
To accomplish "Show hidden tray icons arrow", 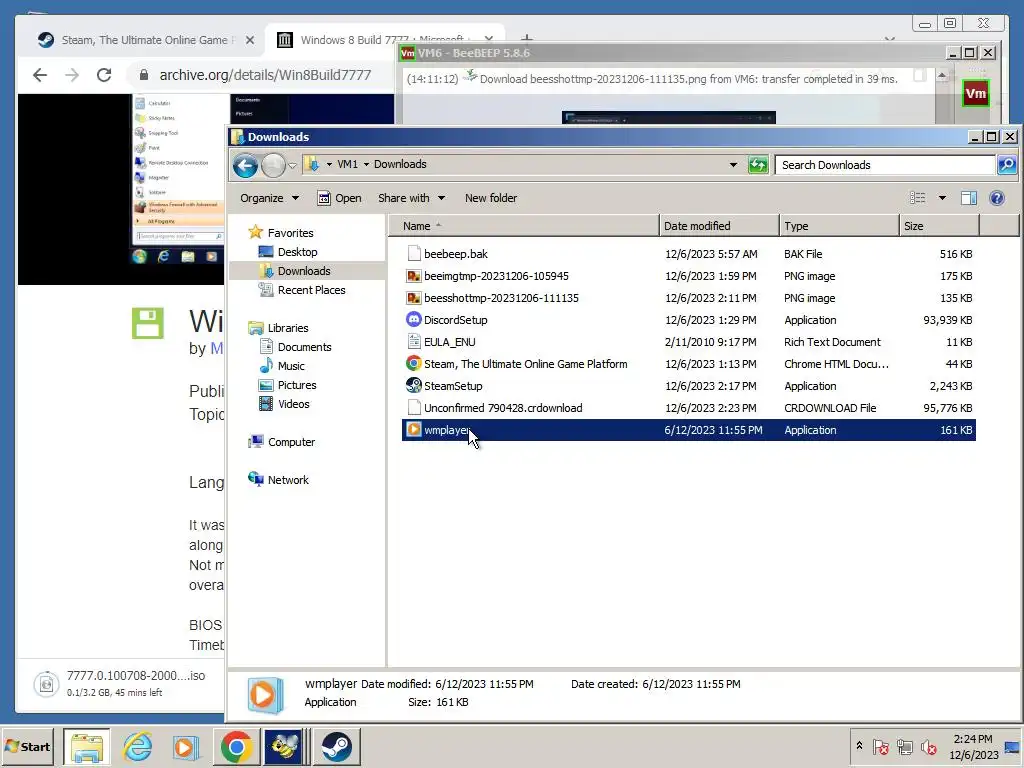I will point(859,746).
